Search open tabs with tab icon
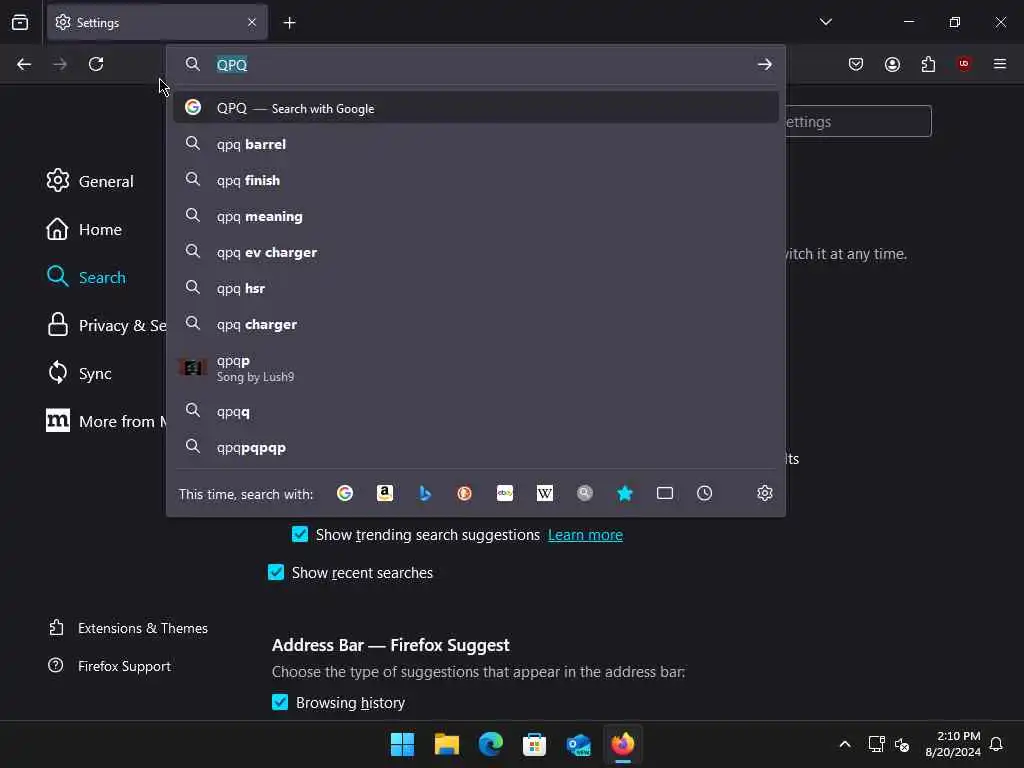Screen dimensions: 1024x768 pos(665,493)
